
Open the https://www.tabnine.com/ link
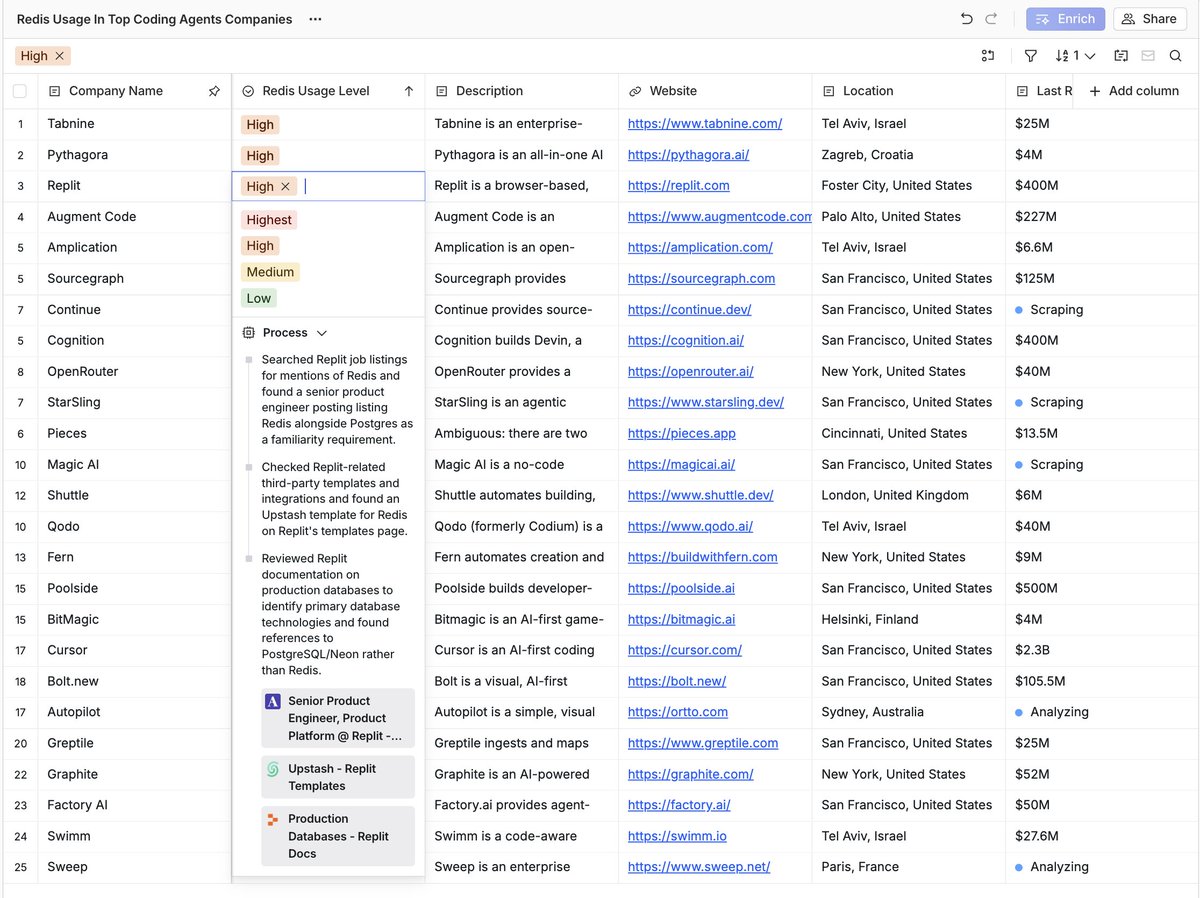705,124
